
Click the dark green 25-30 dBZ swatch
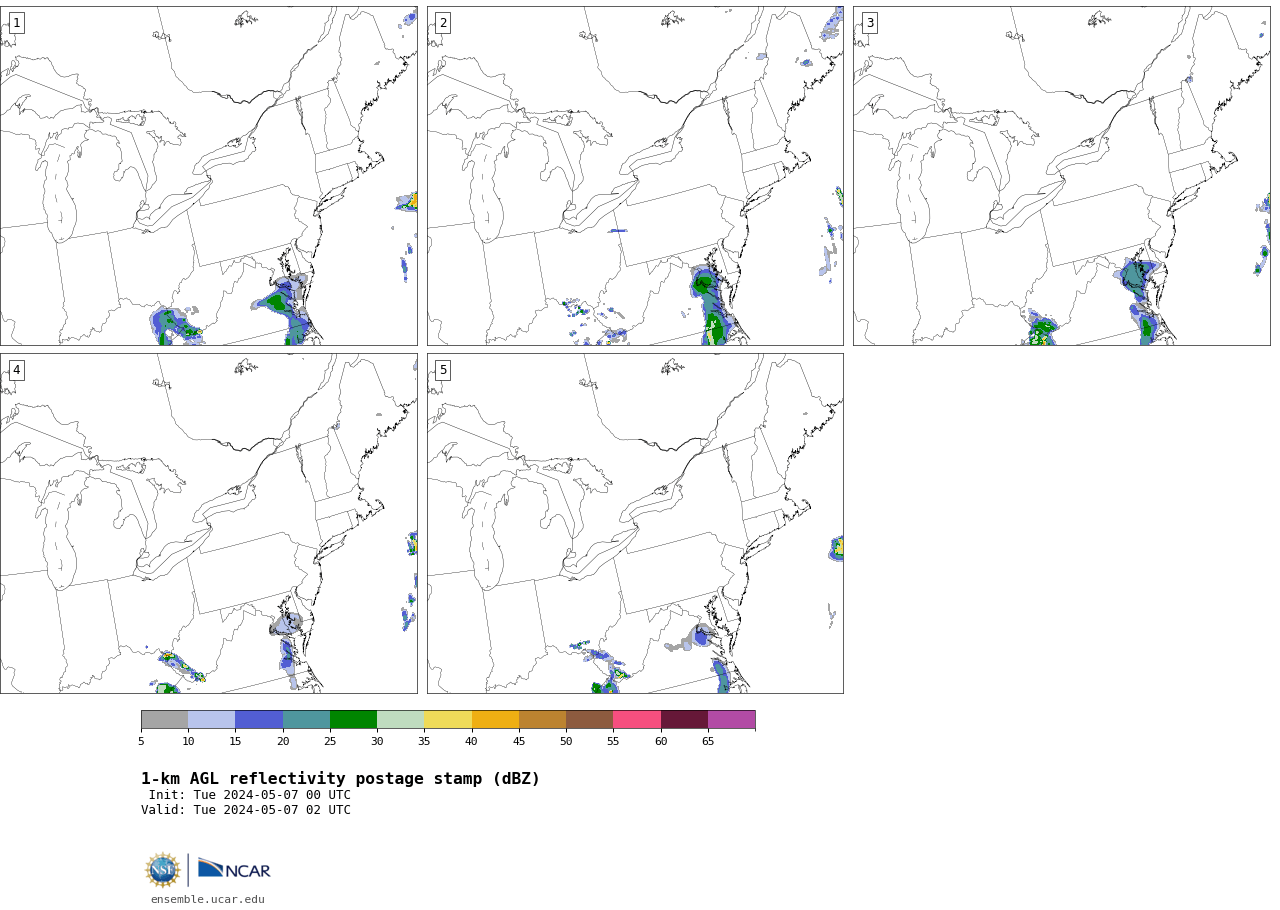[353, 720]
